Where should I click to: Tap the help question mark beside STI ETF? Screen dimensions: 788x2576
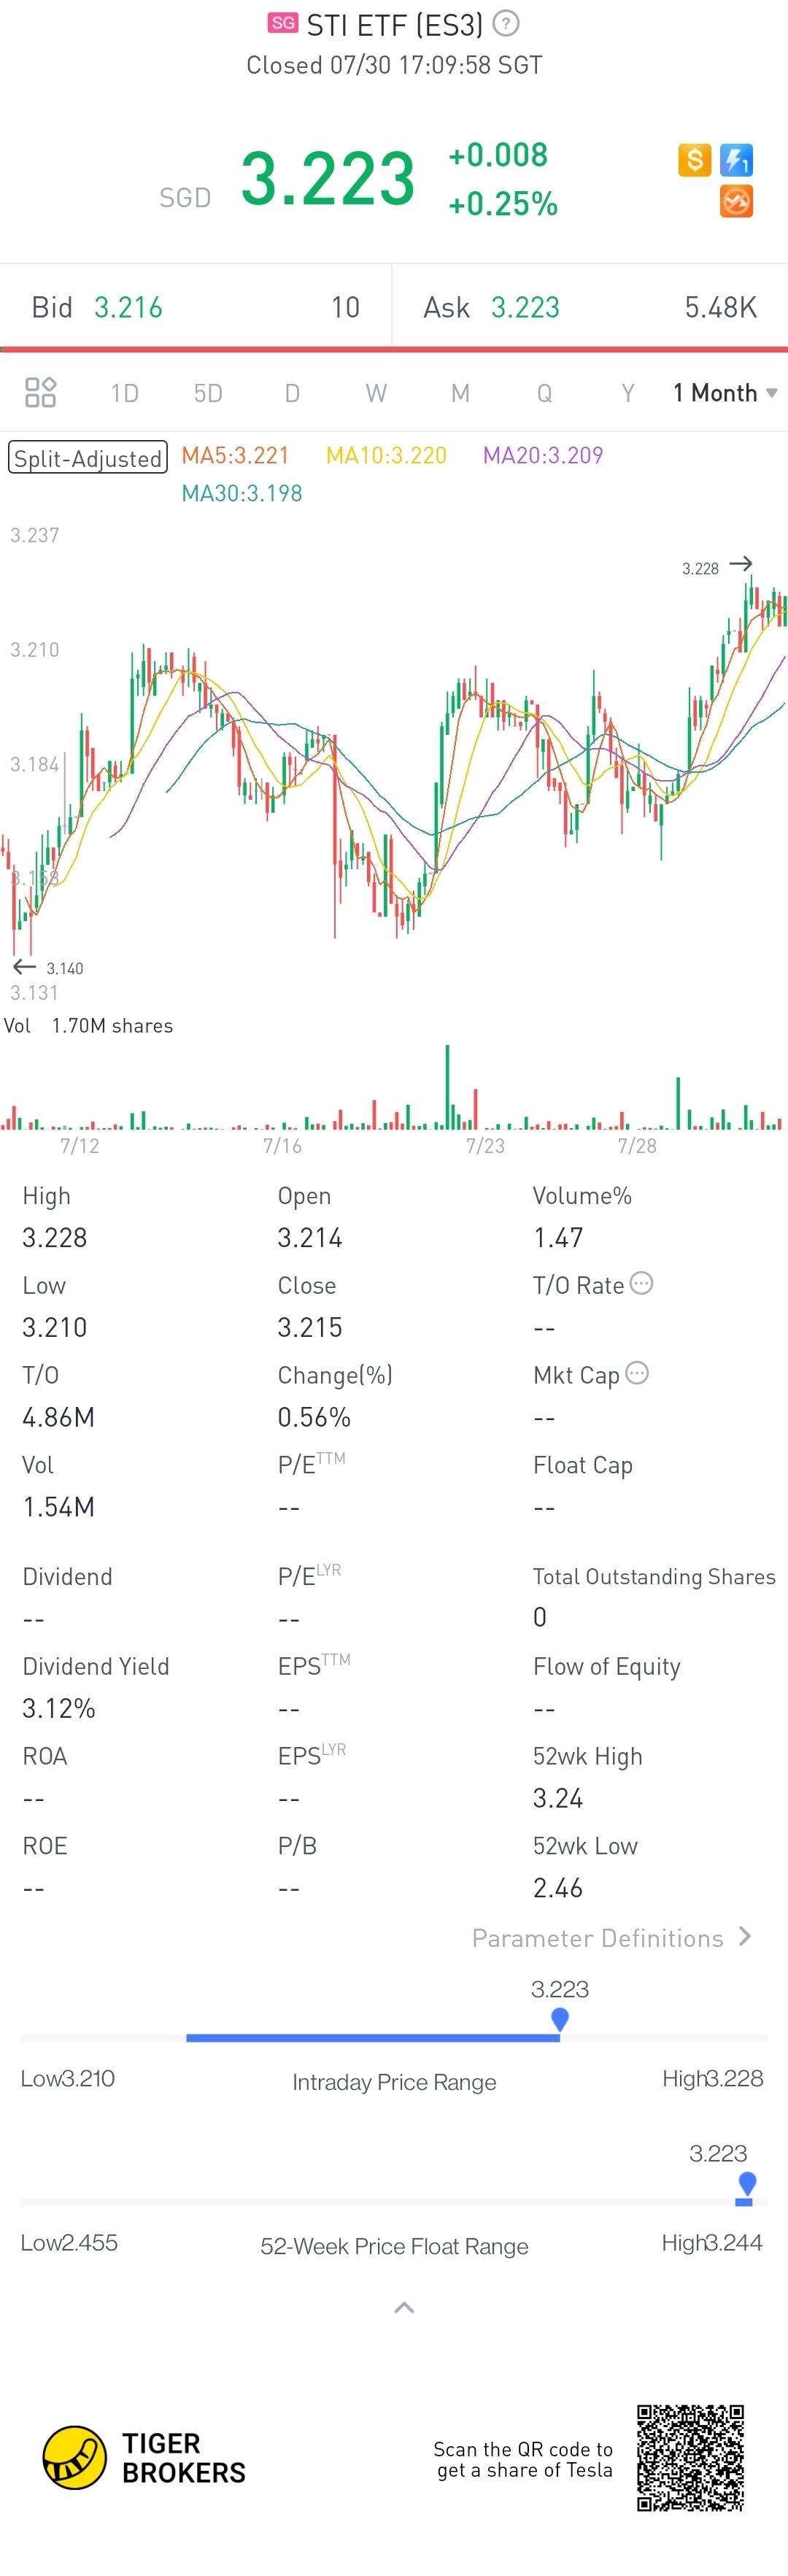[x=507, y=23]
